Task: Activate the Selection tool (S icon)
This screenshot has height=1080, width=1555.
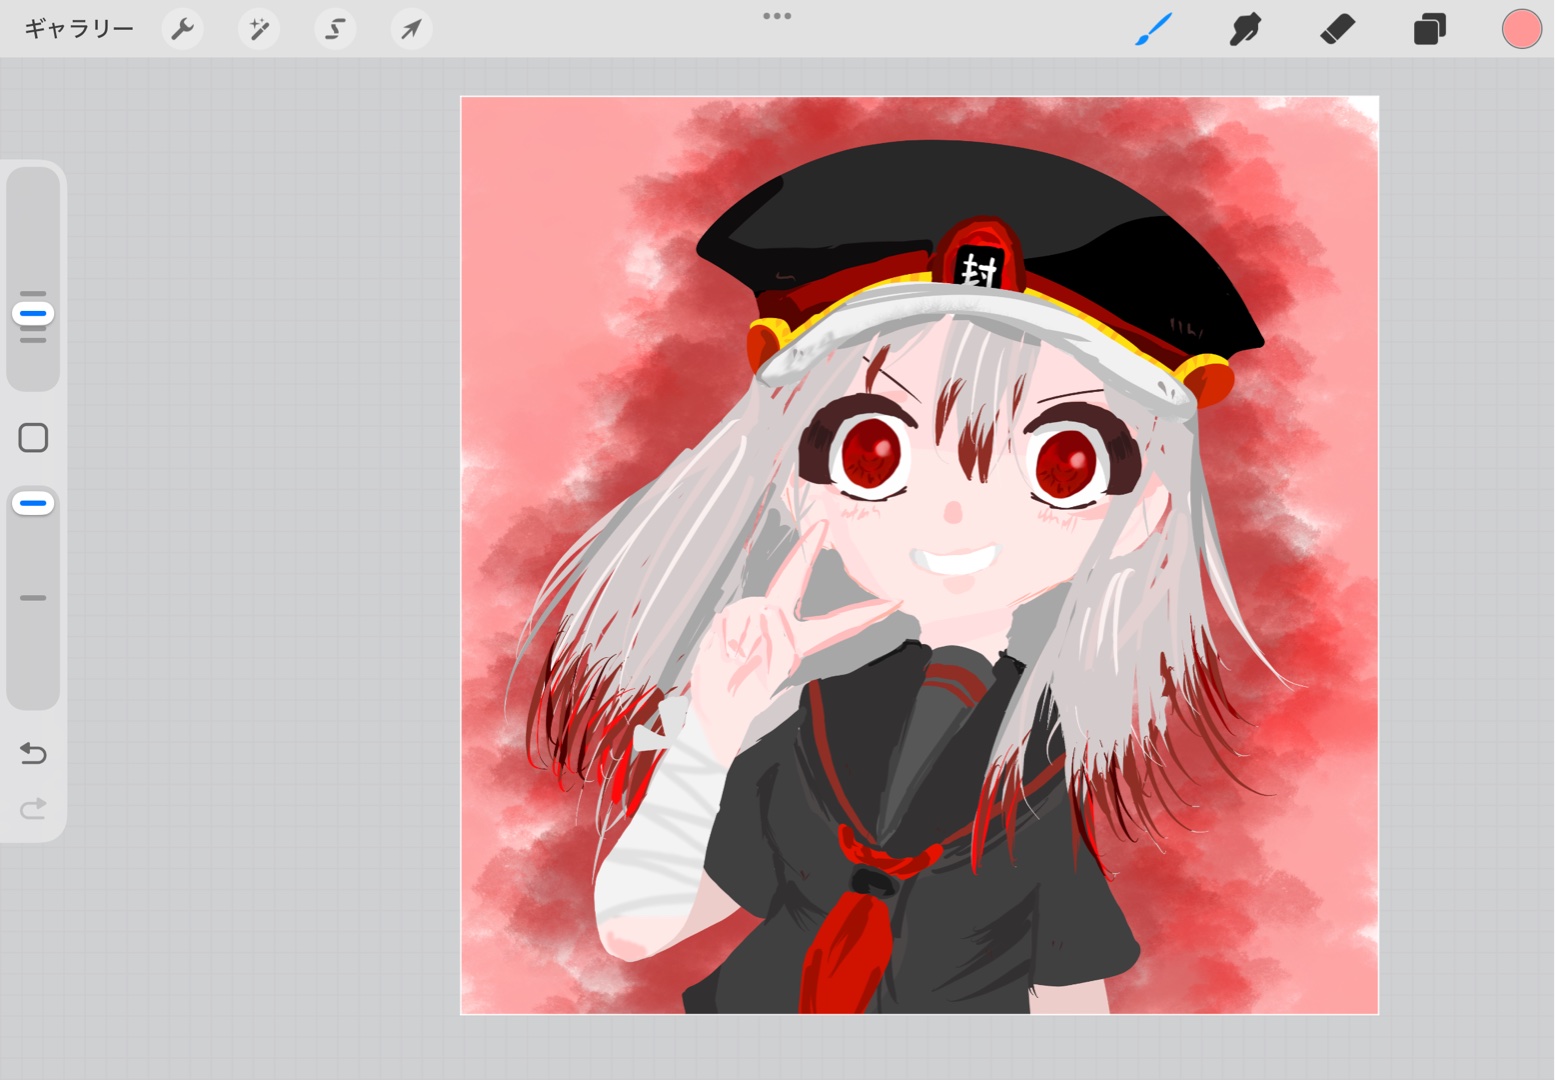Action: (x=335, y=29)
